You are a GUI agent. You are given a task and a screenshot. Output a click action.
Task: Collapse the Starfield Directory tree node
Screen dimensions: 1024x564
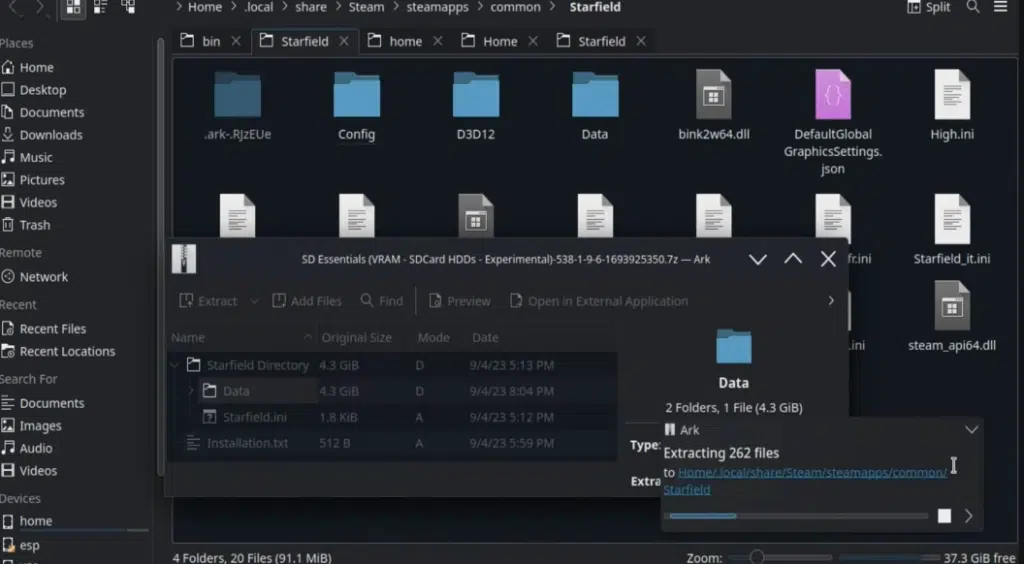(174, 365)
